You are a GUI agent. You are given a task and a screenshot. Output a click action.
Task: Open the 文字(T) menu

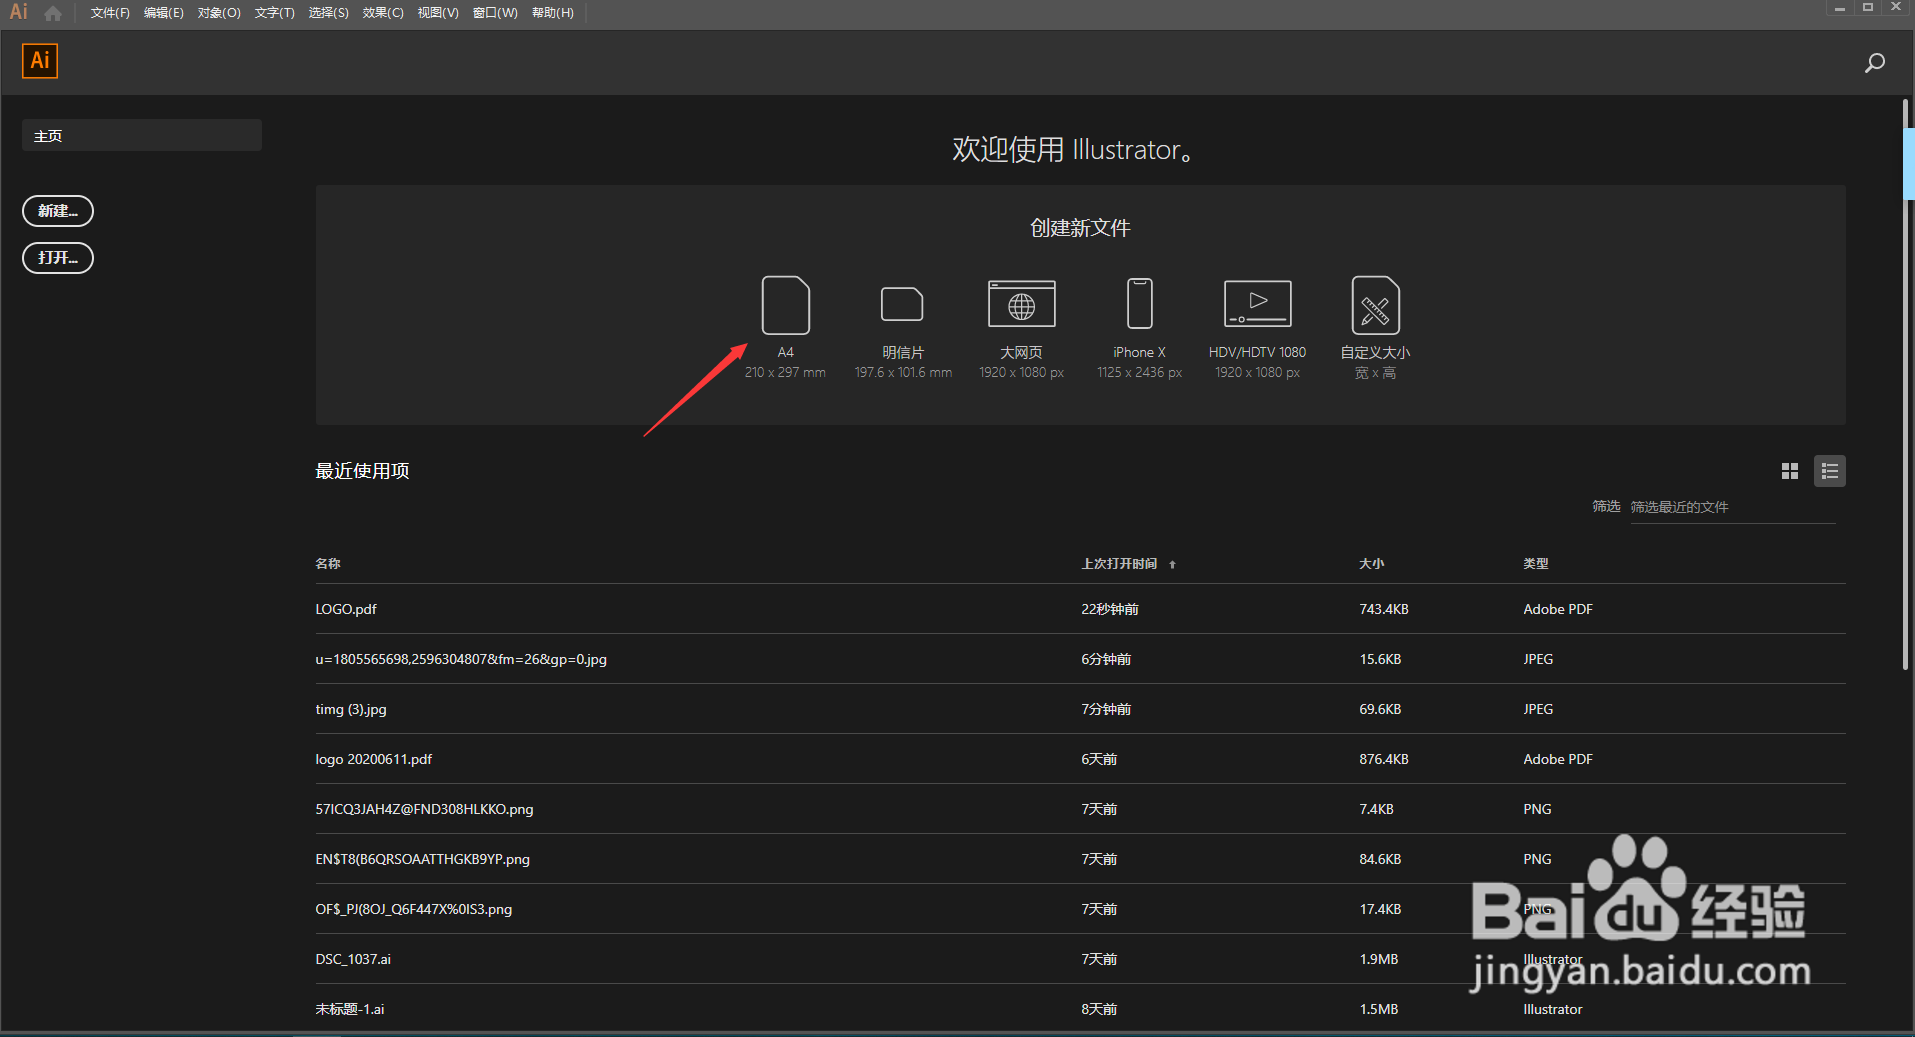[x=274, y=13]
